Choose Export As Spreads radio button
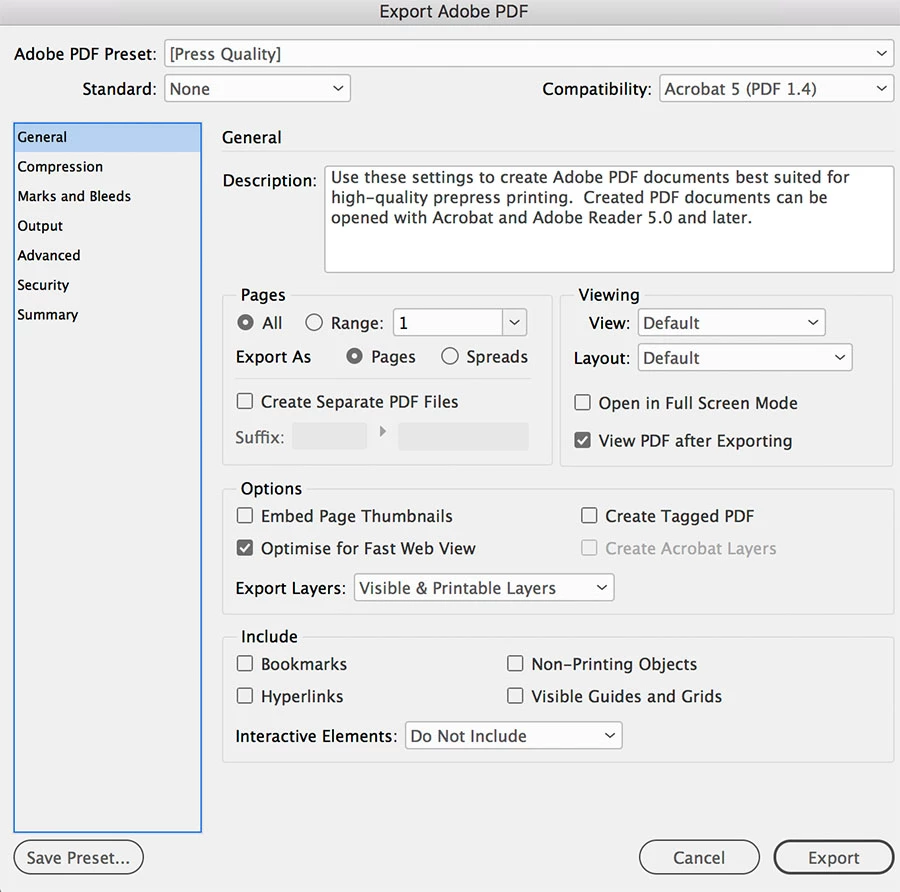900x892 pixels. pos(449,356)
